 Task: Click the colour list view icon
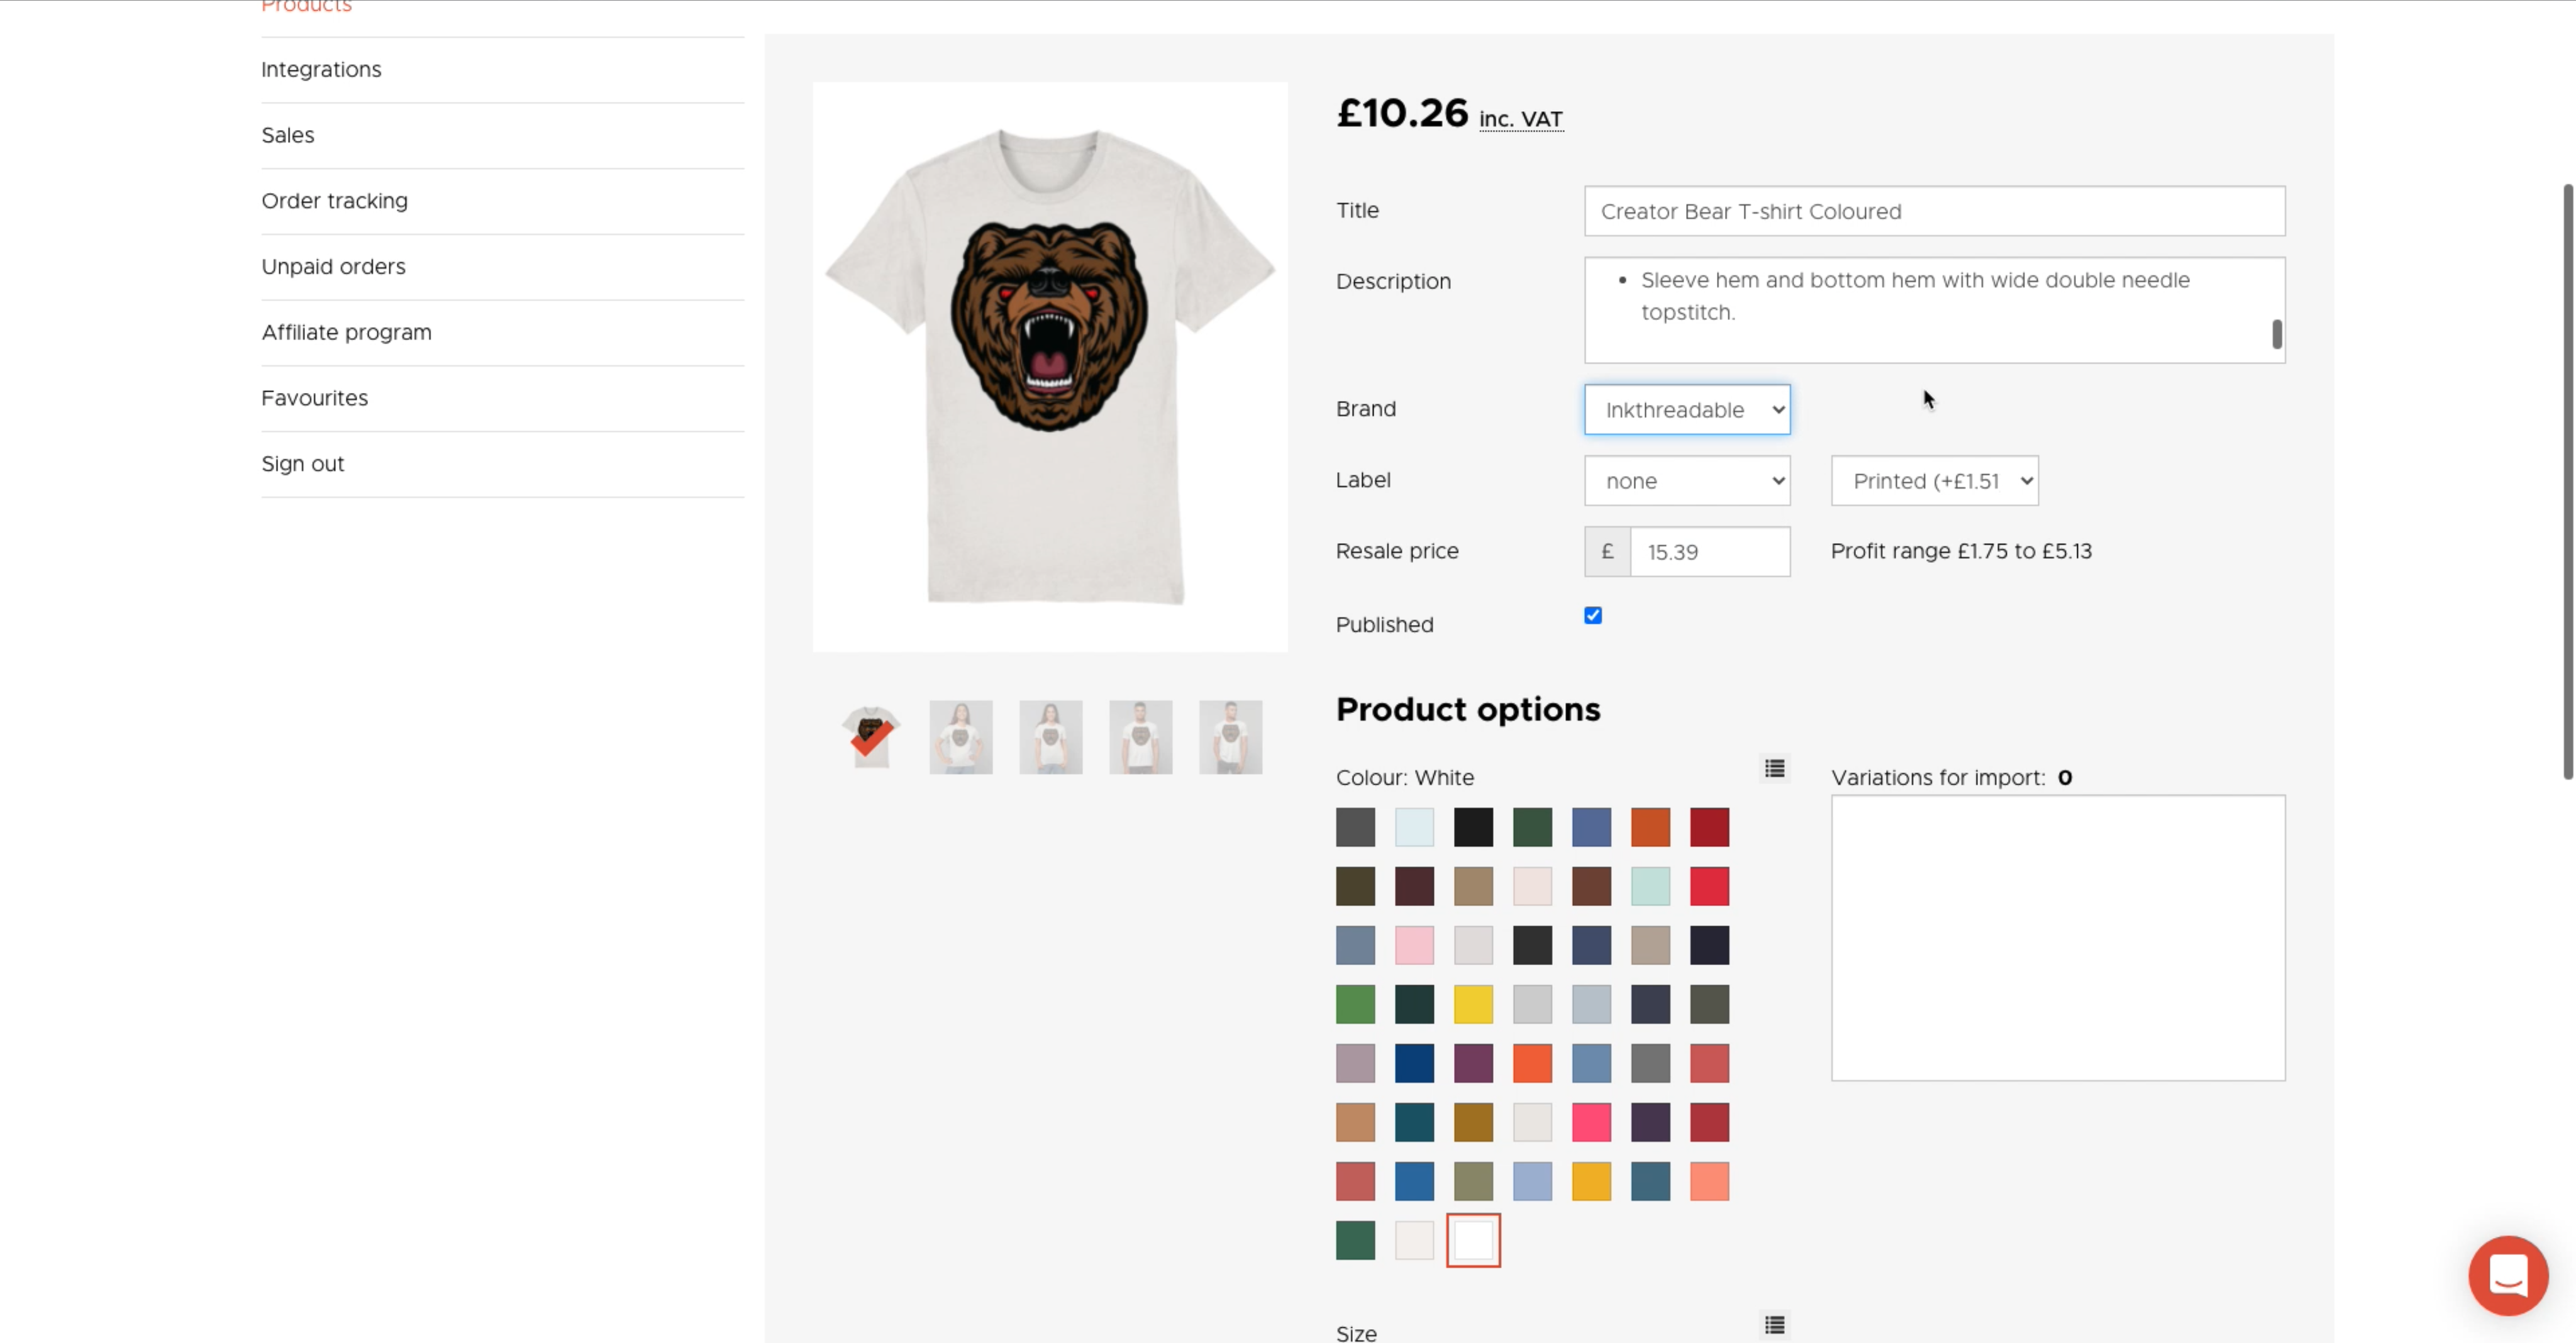click(x=1775, y=768)
